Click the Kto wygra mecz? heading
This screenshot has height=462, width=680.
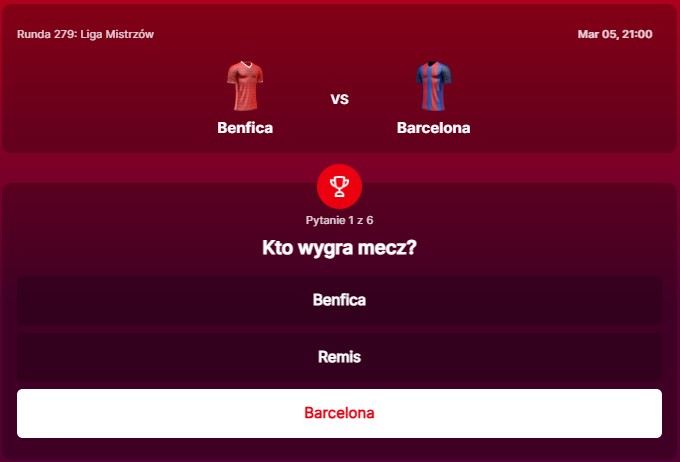(x=339, y=247)
